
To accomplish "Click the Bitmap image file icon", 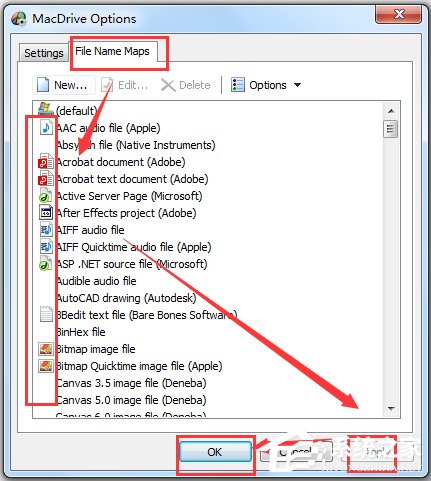I will (x=46, y=349).
